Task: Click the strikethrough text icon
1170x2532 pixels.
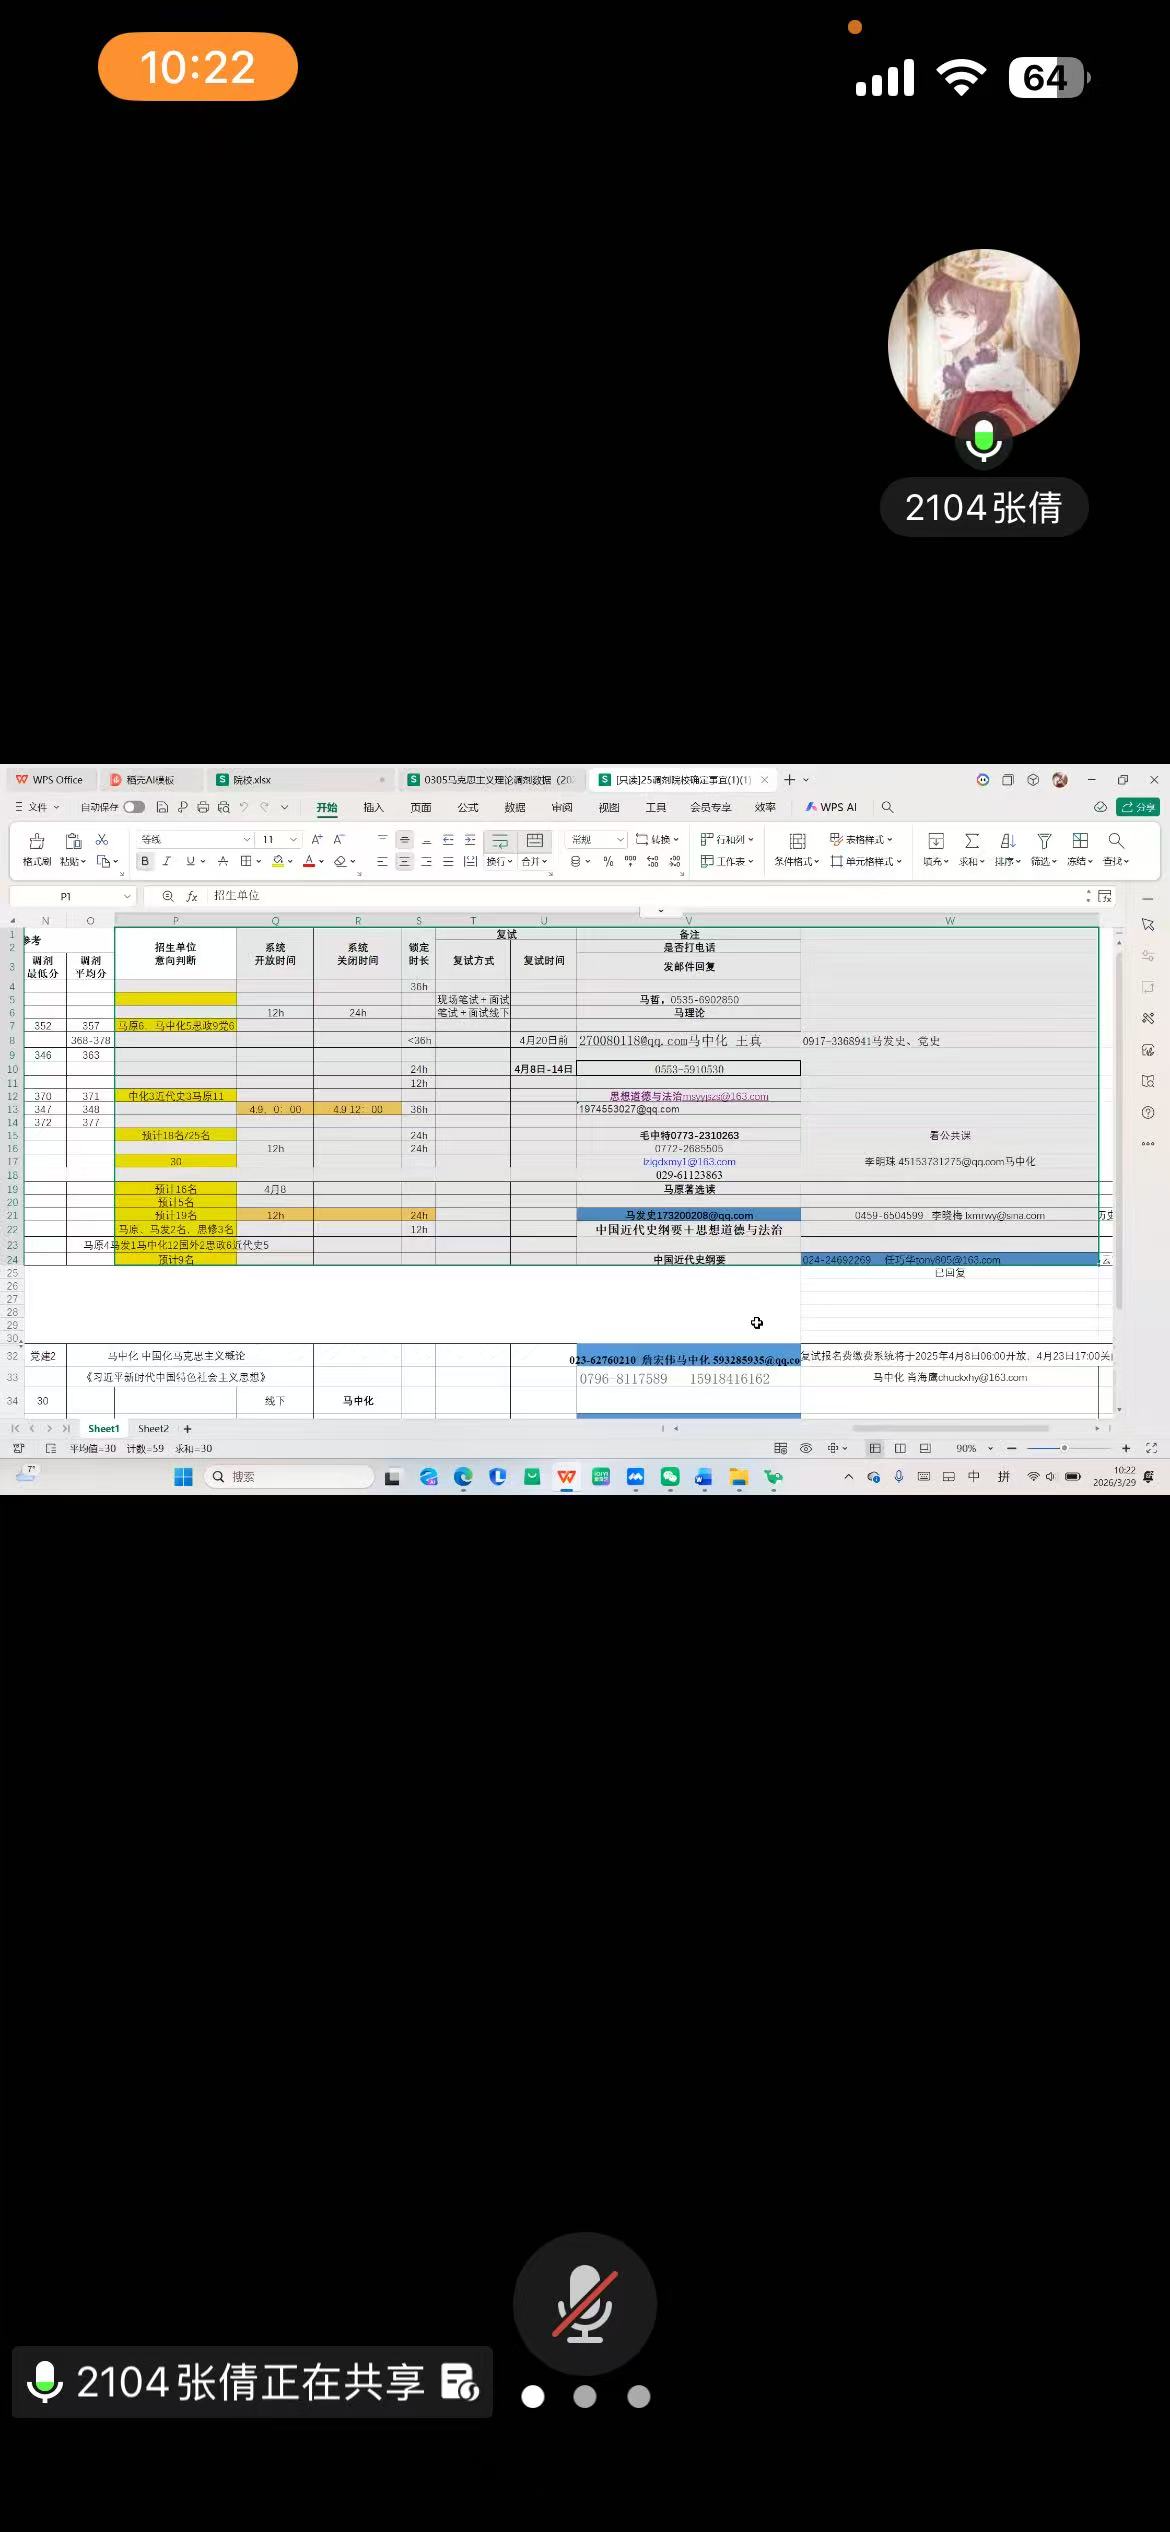Action: pos(223,861)
